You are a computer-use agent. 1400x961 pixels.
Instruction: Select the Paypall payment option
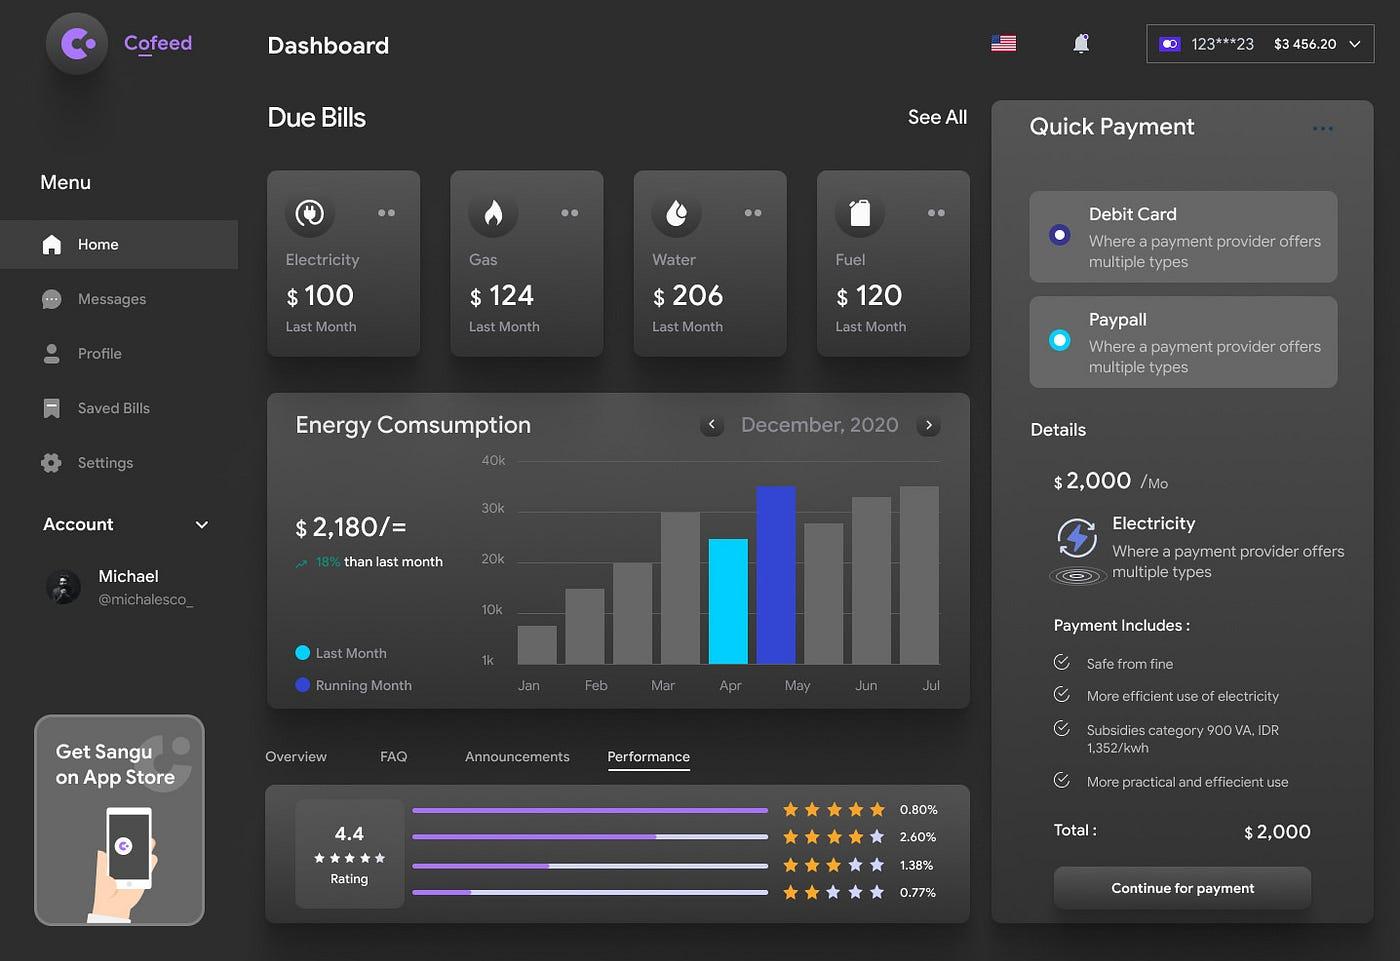(x=1059, y=340)
